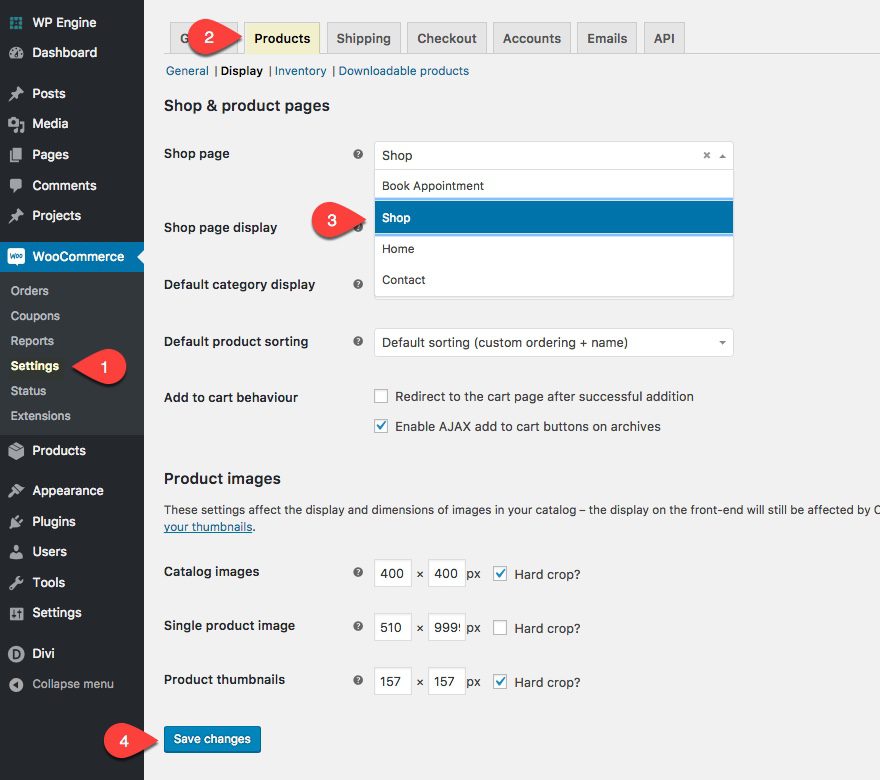This screenshot has height=780, width=880.
Task: Click the Catalog images width field
Action: 392,574
